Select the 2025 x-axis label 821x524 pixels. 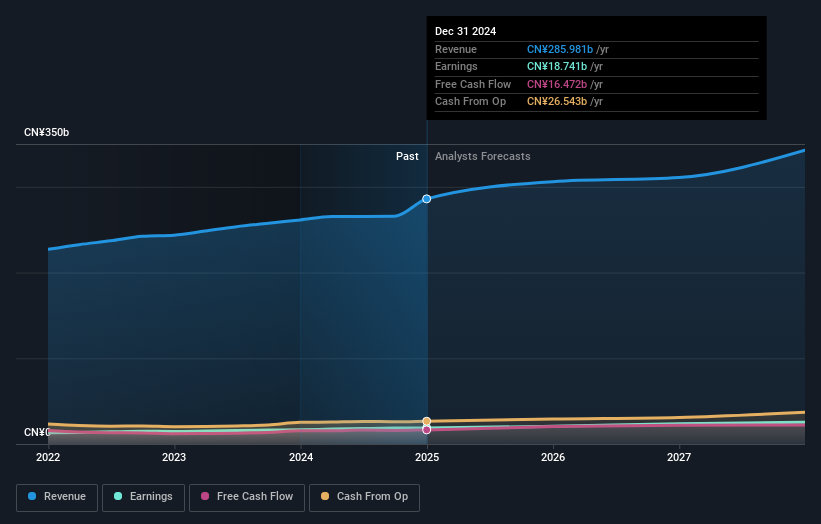[x=427, y=458]
